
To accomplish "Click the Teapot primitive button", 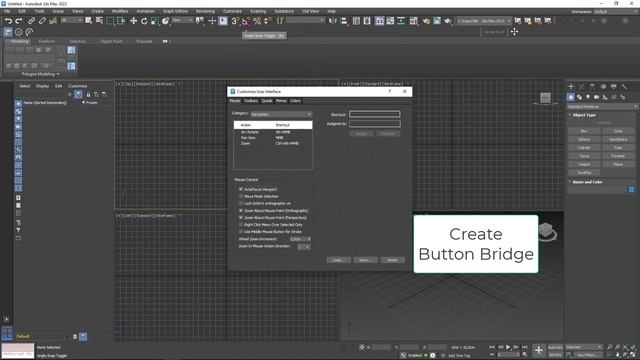I will pyautogui.click(x=584, y=164).
